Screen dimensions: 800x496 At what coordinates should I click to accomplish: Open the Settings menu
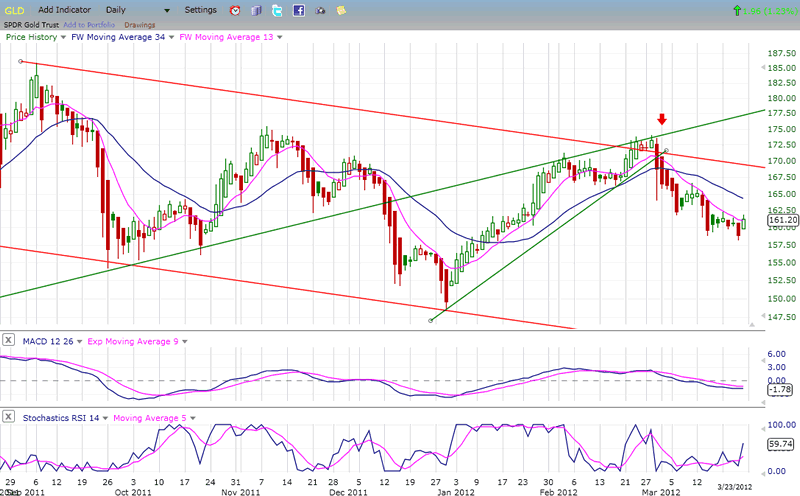200,10
